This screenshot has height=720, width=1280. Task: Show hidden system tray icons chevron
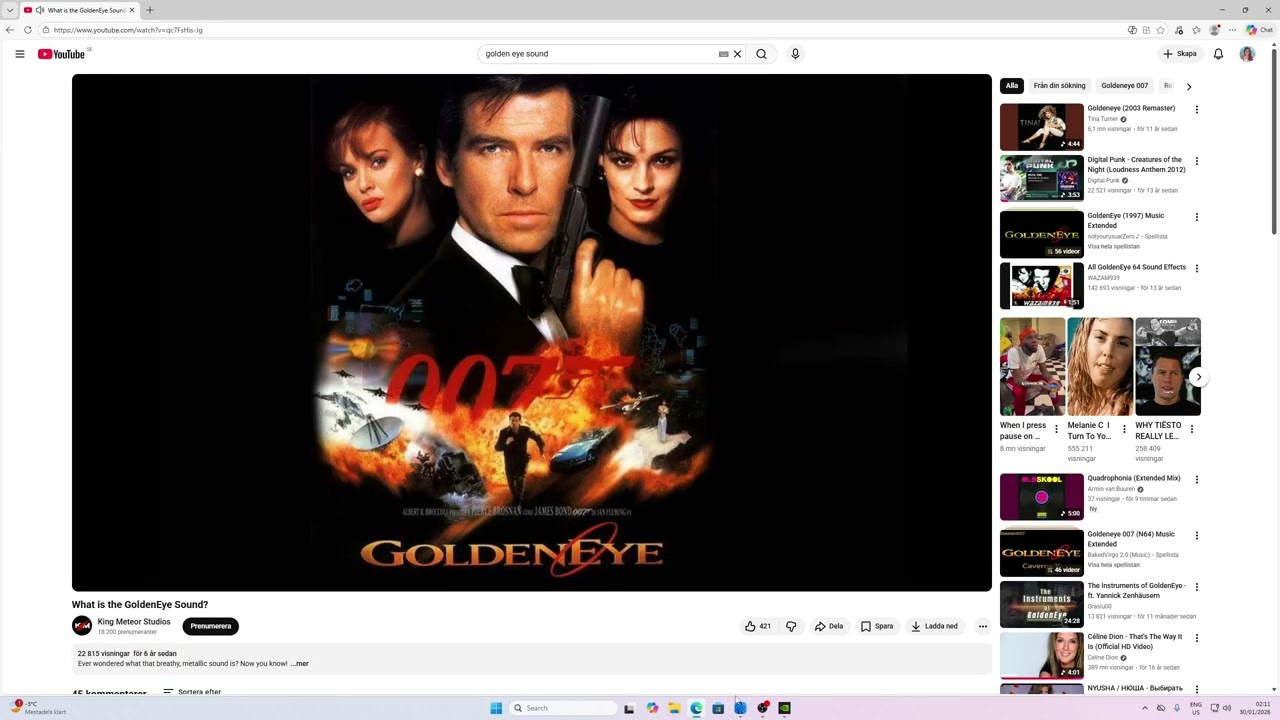[1145, 708]
